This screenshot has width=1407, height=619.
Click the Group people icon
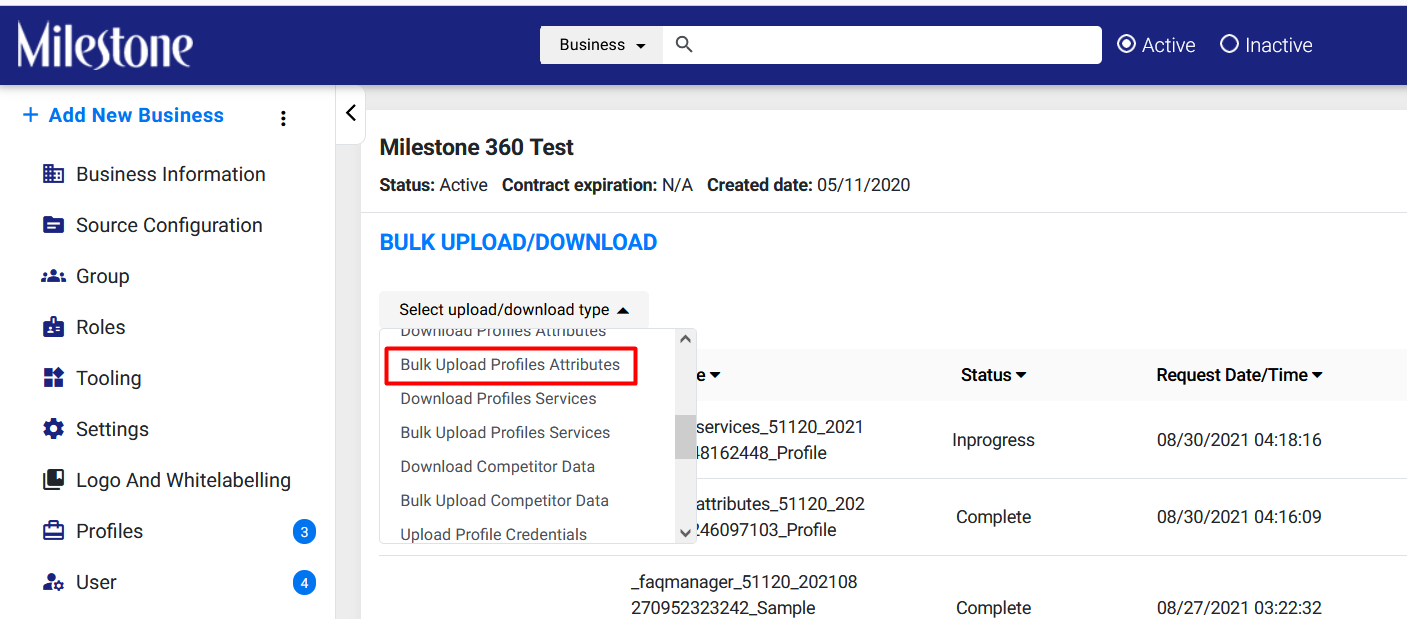(x=53, y=276)
